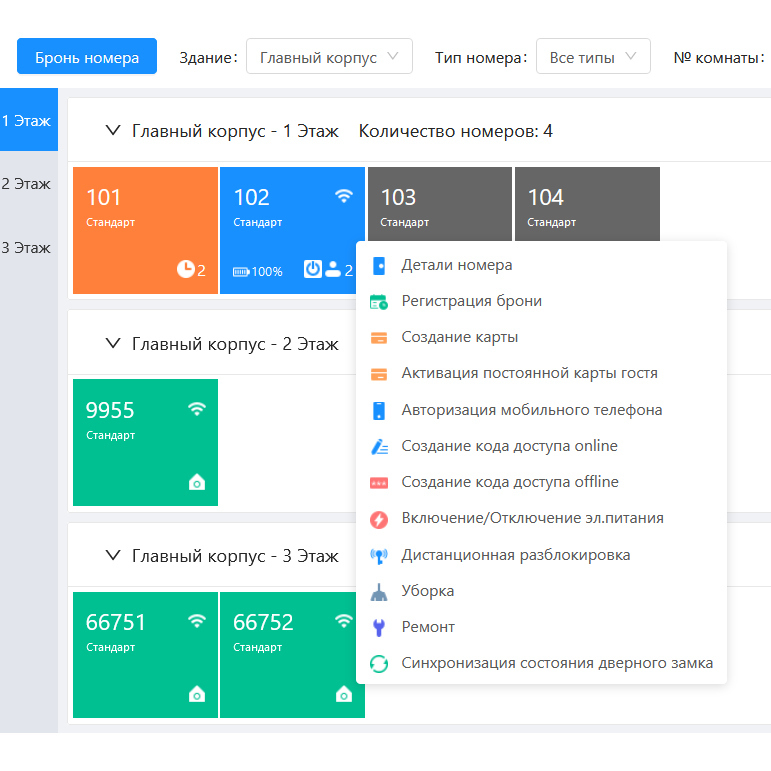The height and width of the screenshot is (771, 771).
Task: Collapse the Главный корпус - 1 Этаж section
Action: tap(113, 131)
